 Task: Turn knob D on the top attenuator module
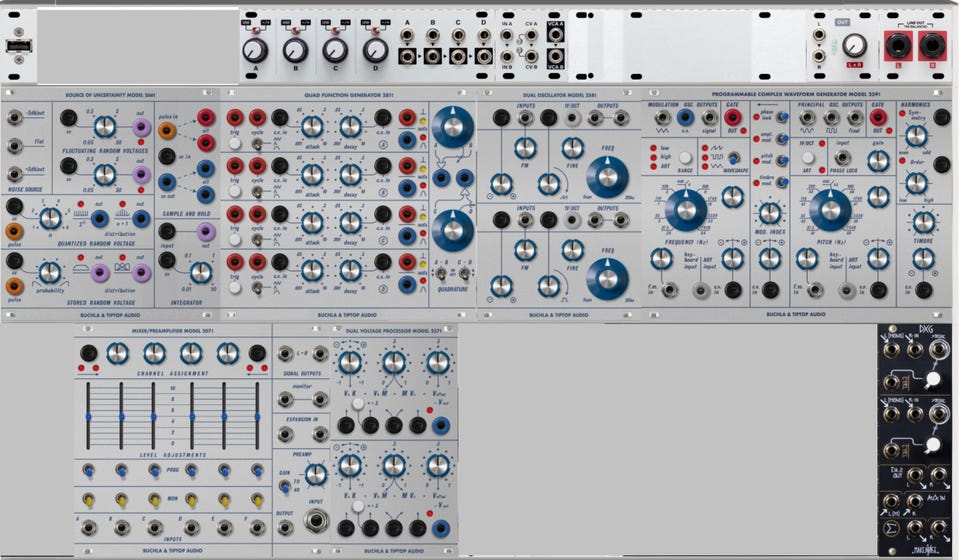(x=375, y=51)
